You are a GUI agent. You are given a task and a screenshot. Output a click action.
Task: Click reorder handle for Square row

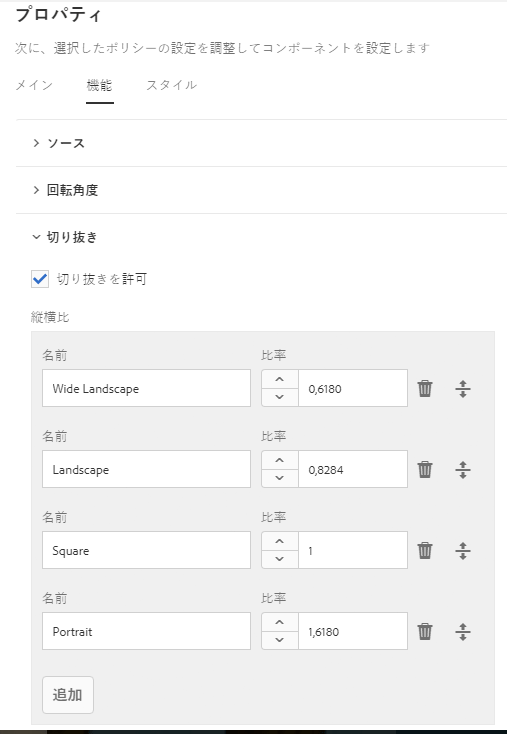[463, 550]
